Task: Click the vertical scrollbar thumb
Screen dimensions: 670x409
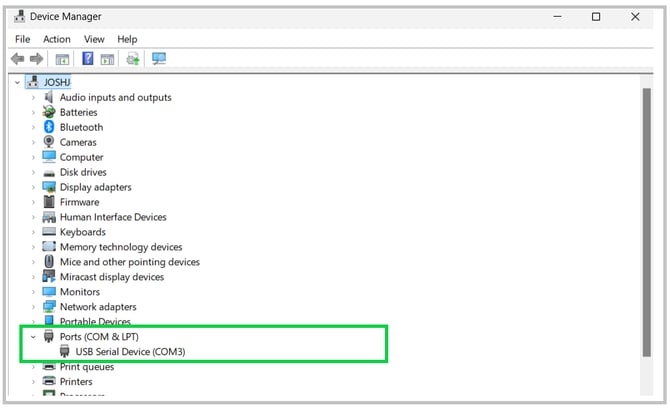Action: click(x=646, y=222)
